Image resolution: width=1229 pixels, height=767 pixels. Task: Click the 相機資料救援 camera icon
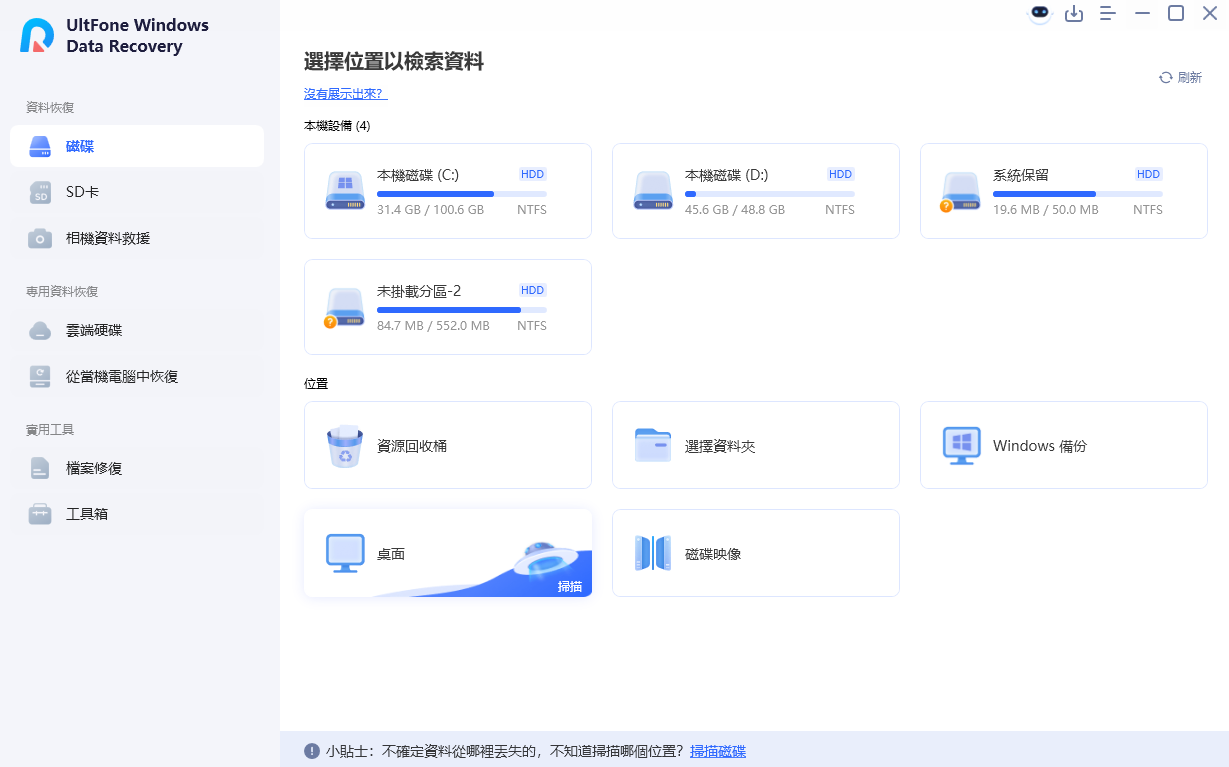(40, 239)
